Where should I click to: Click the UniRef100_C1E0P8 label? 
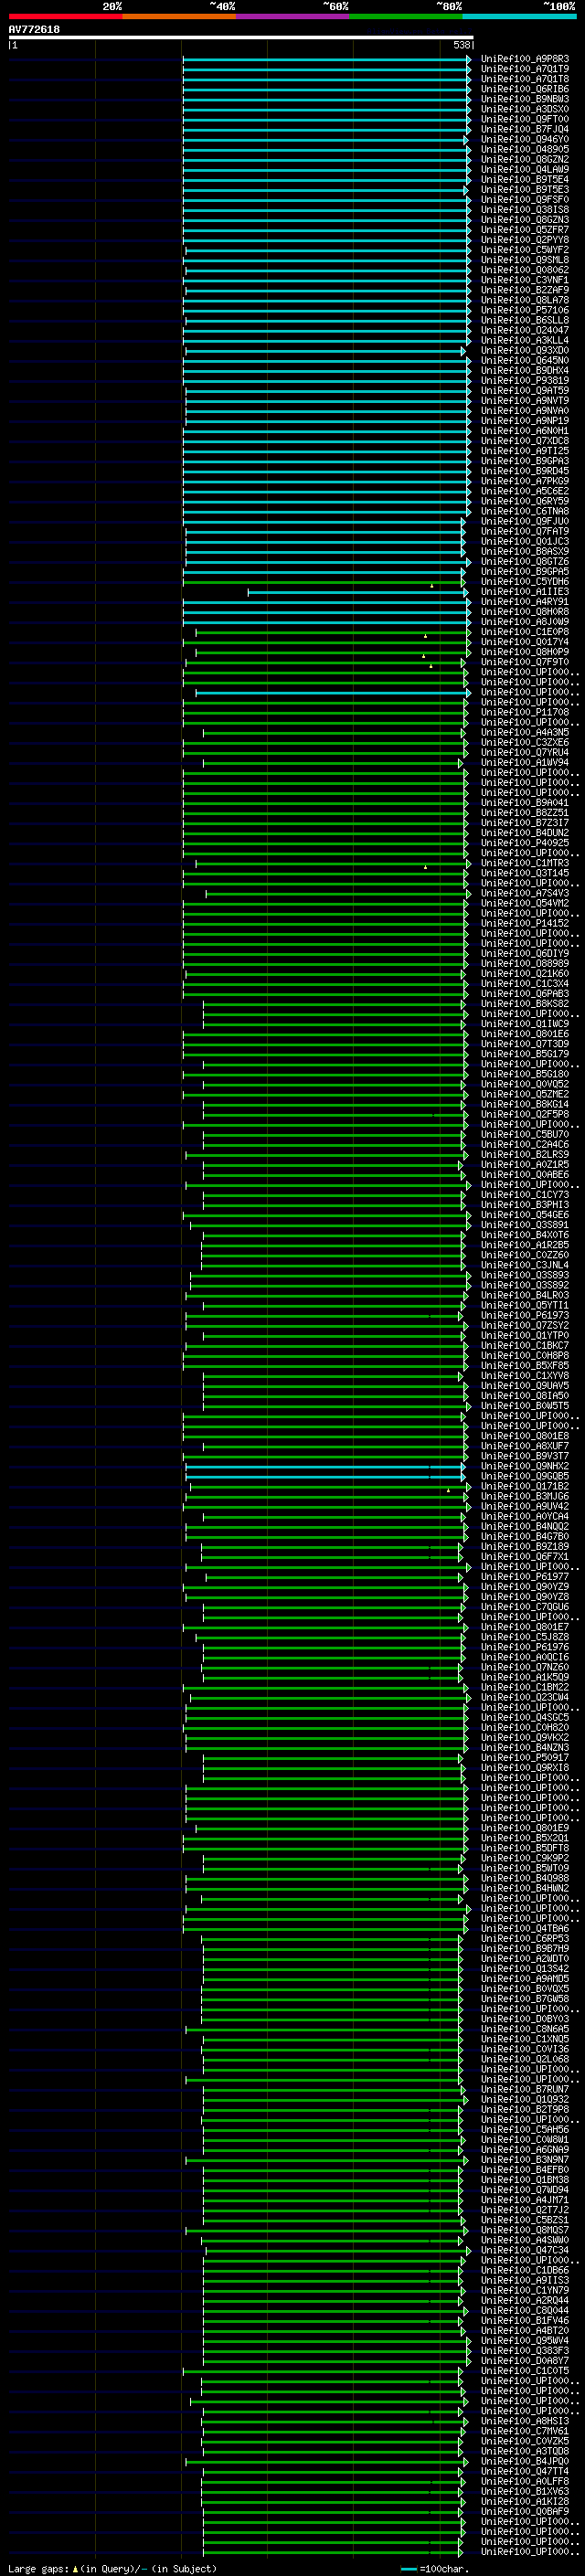pos(525,632)
